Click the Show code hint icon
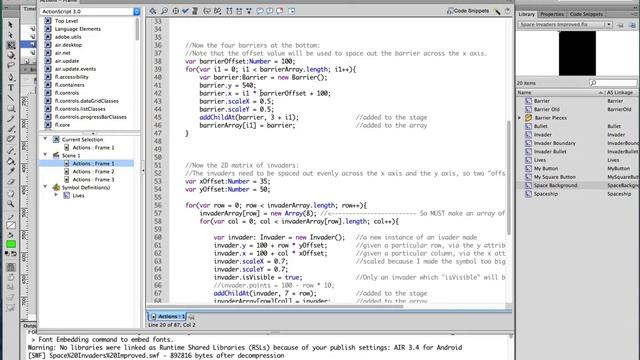 tap(207, 11)
